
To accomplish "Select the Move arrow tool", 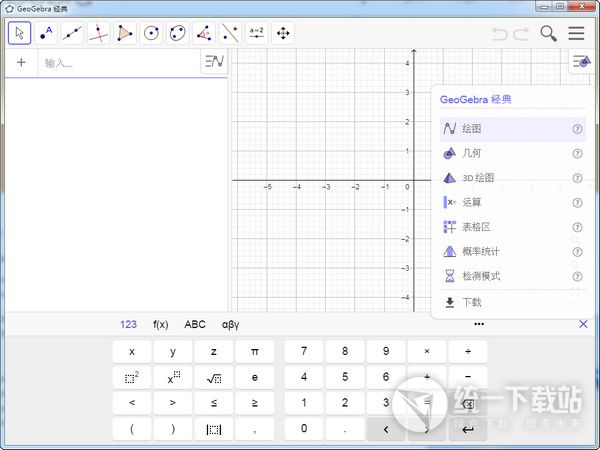I will (20, 33).
